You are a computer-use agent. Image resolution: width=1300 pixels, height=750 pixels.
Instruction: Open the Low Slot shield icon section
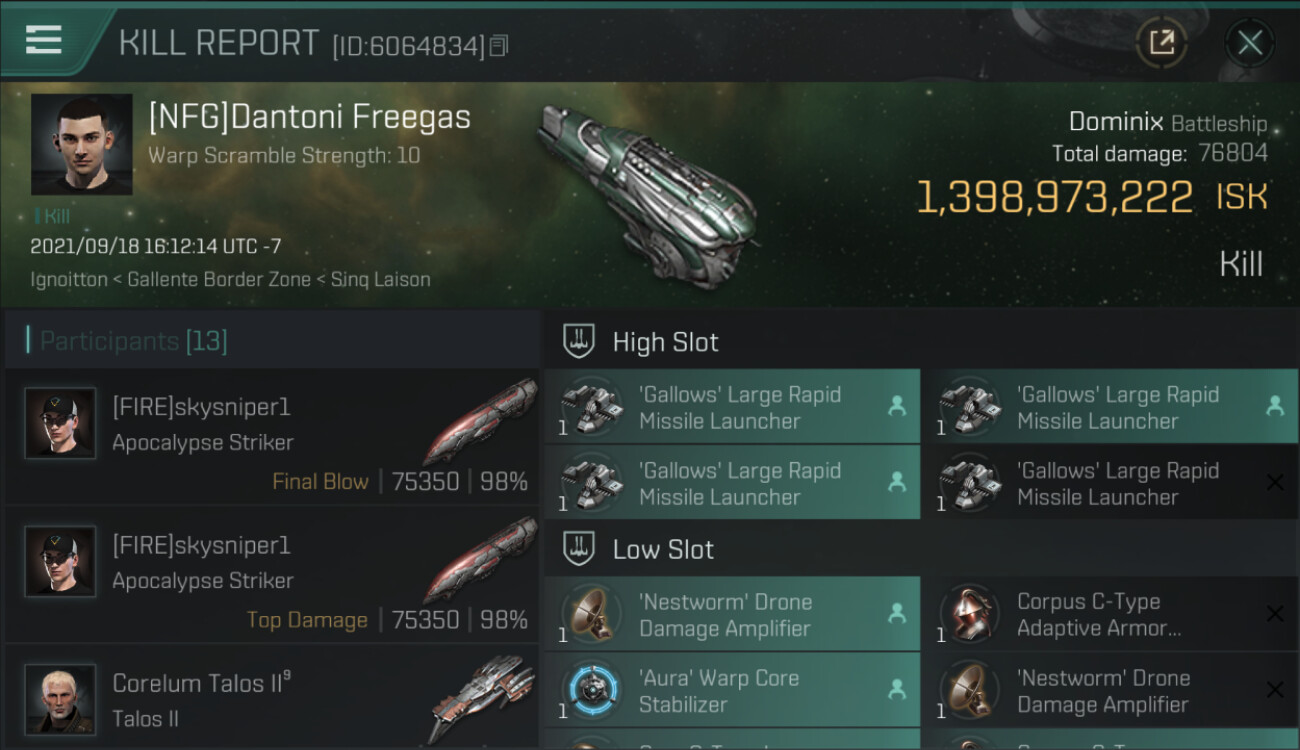click(x=580, y=549)
